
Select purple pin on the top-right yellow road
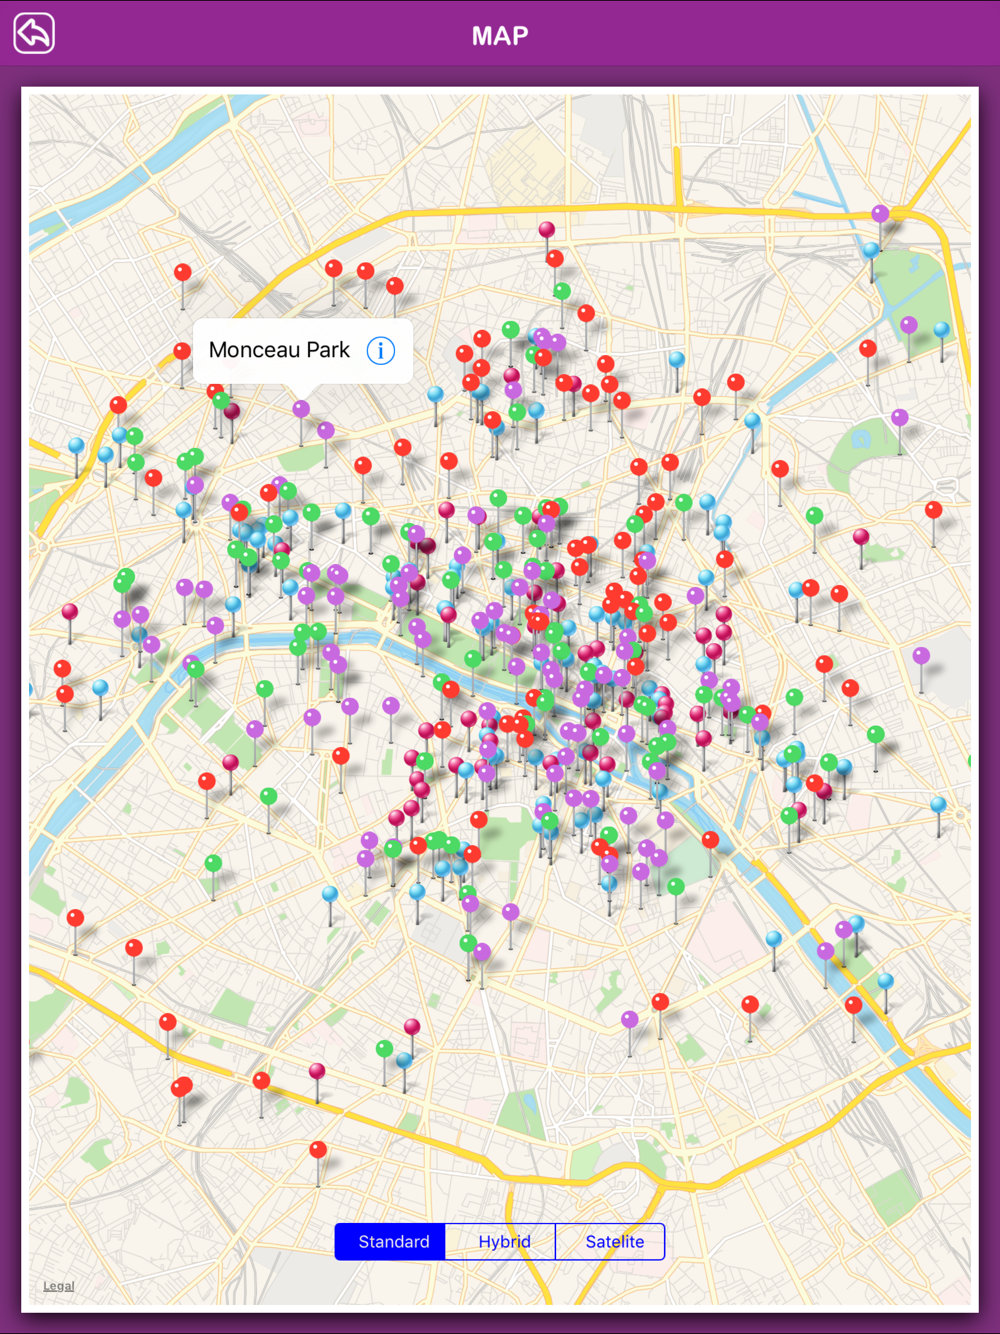click(880, 213)
